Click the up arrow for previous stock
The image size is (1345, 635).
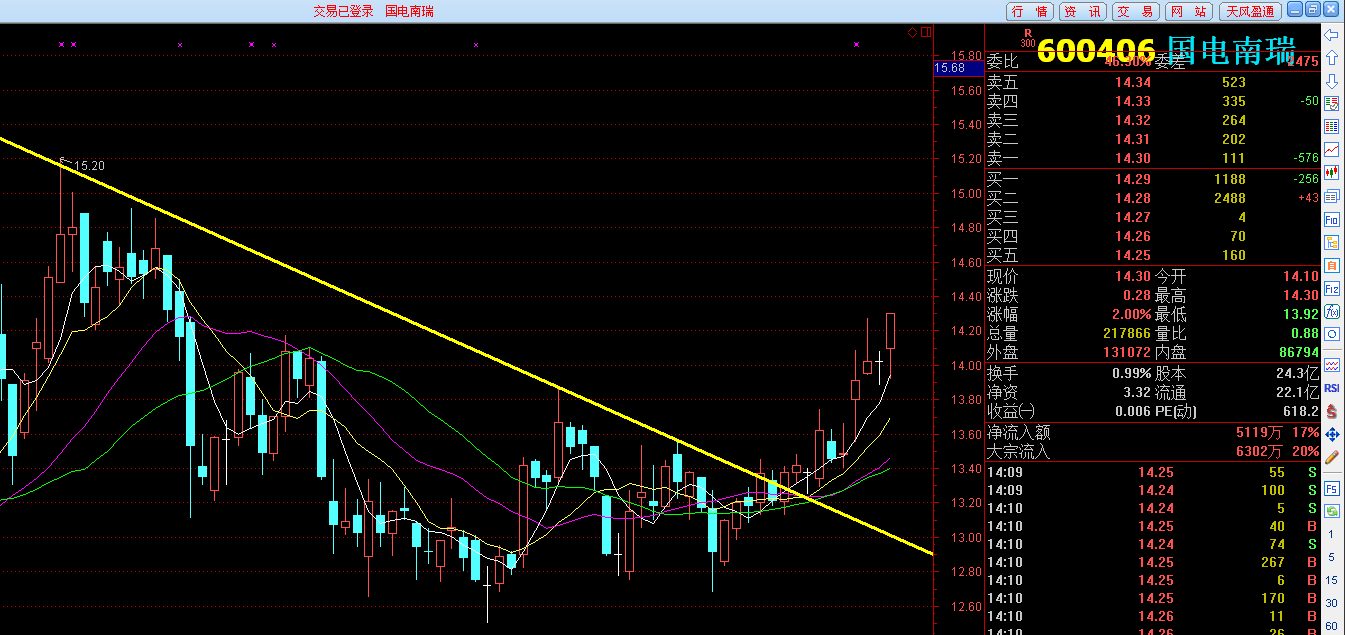(1331, 58)
